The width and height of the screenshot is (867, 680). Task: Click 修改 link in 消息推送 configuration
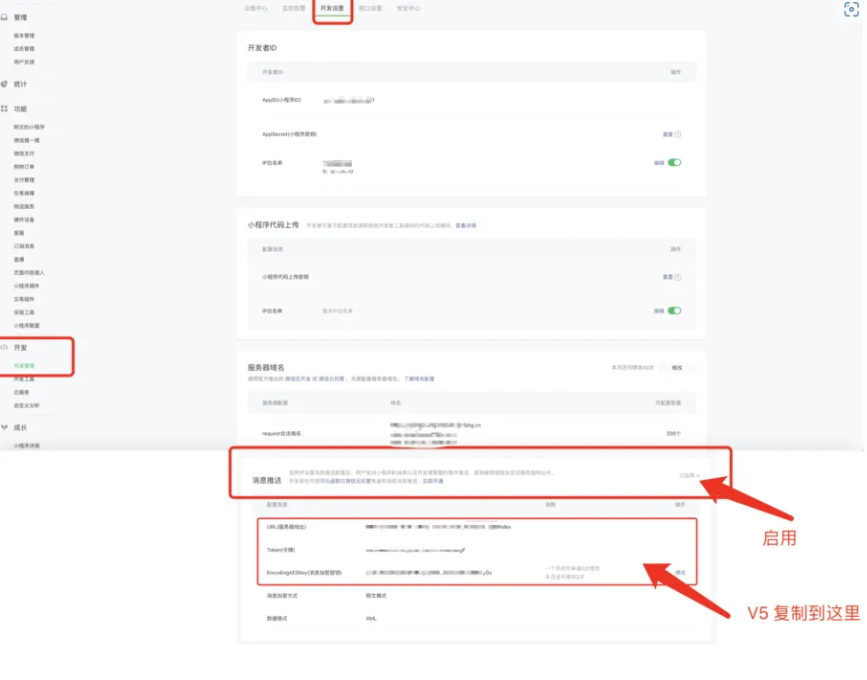(x=680, y=572)
